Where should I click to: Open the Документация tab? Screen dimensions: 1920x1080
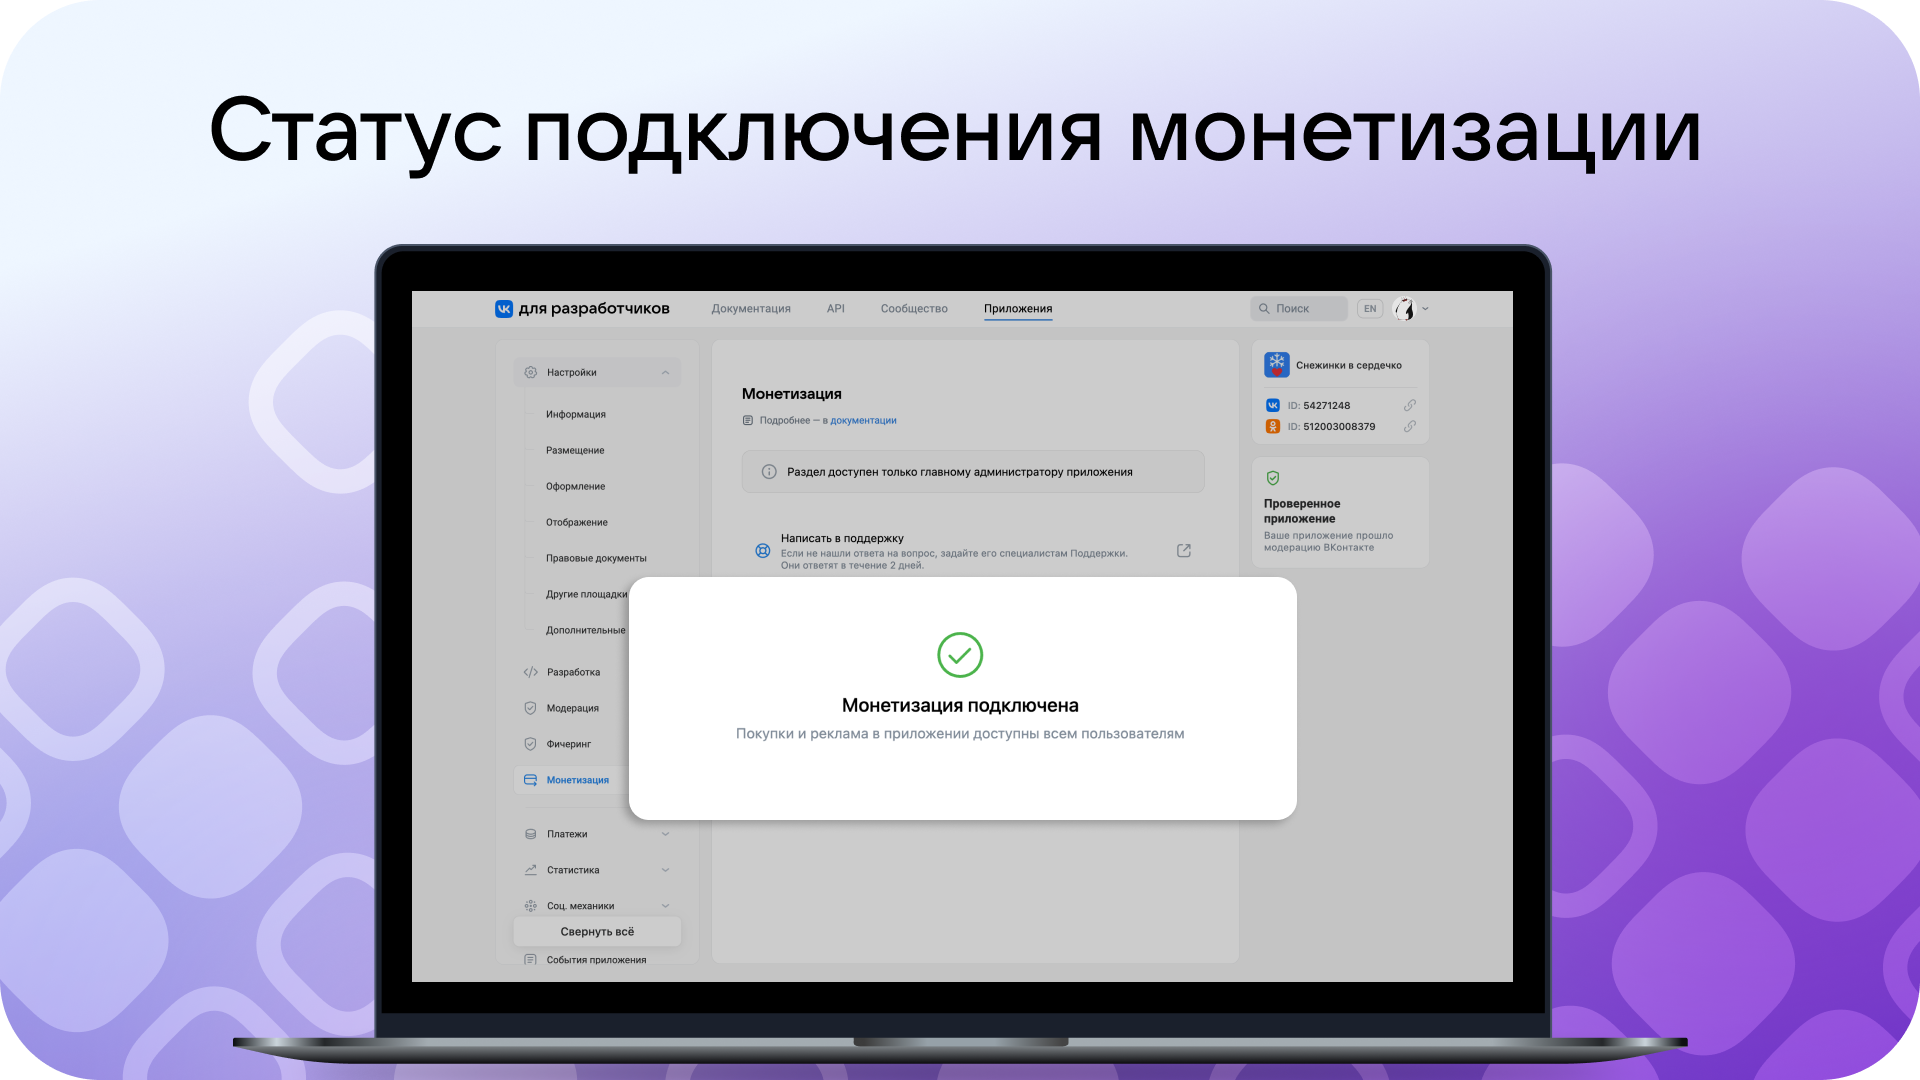pyautogui.click(x=751, y=309)
